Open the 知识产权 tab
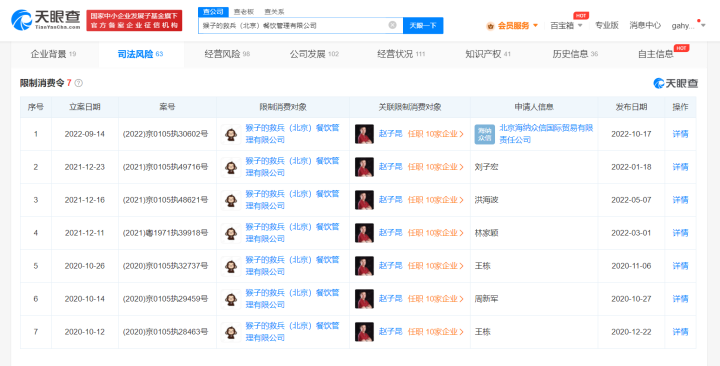 click(488, 54)
